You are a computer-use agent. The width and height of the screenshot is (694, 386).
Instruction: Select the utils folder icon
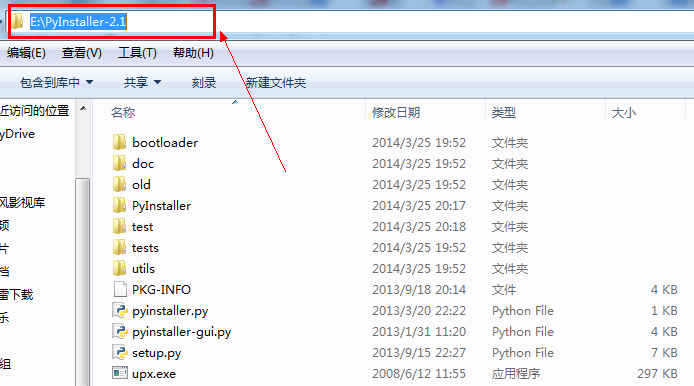(119, 268)
